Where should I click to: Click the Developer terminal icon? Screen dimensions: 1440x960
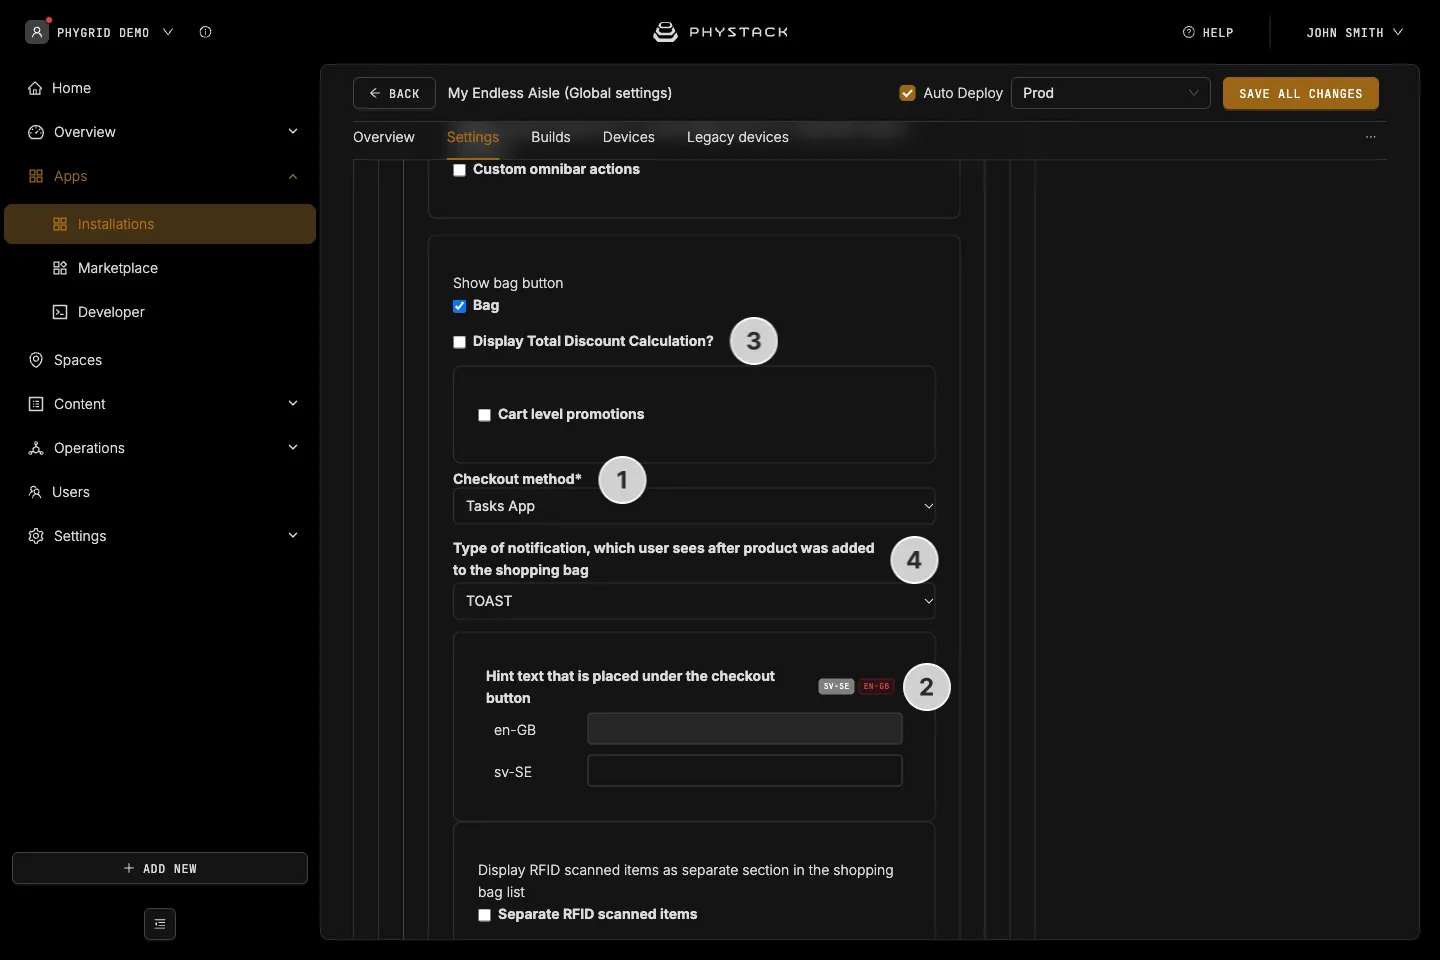coord(60,312)
